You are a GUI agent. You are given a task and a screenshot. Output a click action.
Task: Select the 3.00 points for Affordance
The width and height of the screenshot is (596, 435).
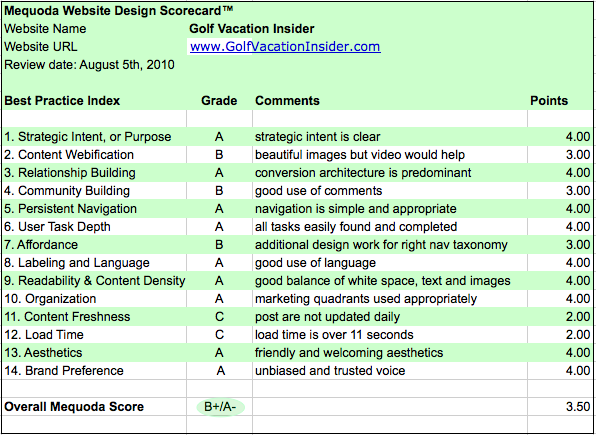578,244
